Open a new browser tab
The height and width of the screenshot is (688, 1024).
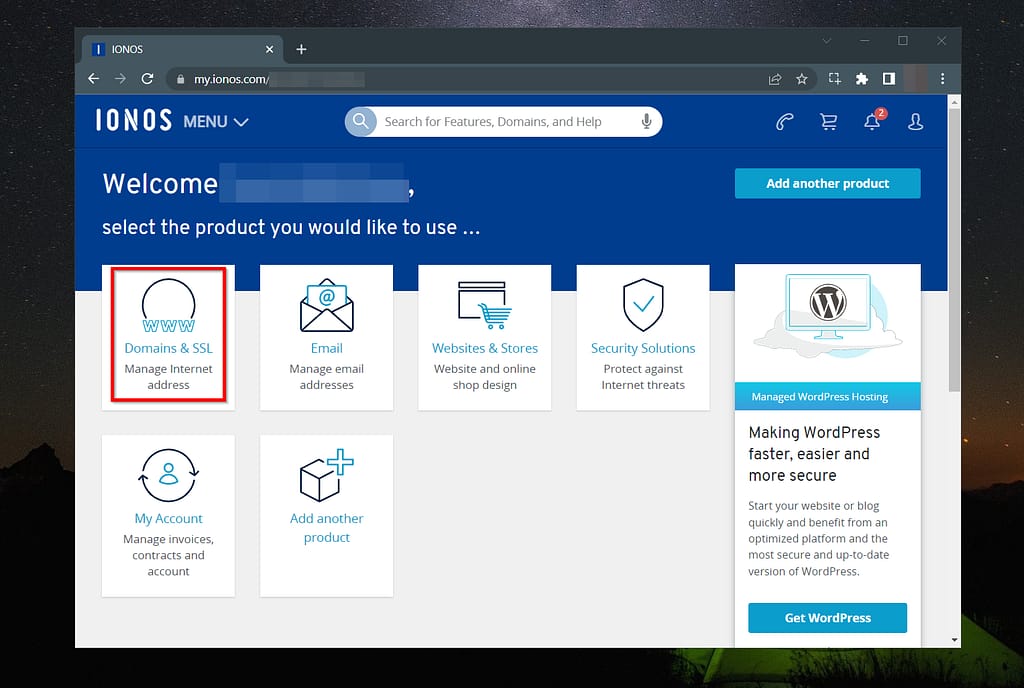point(301,50)
